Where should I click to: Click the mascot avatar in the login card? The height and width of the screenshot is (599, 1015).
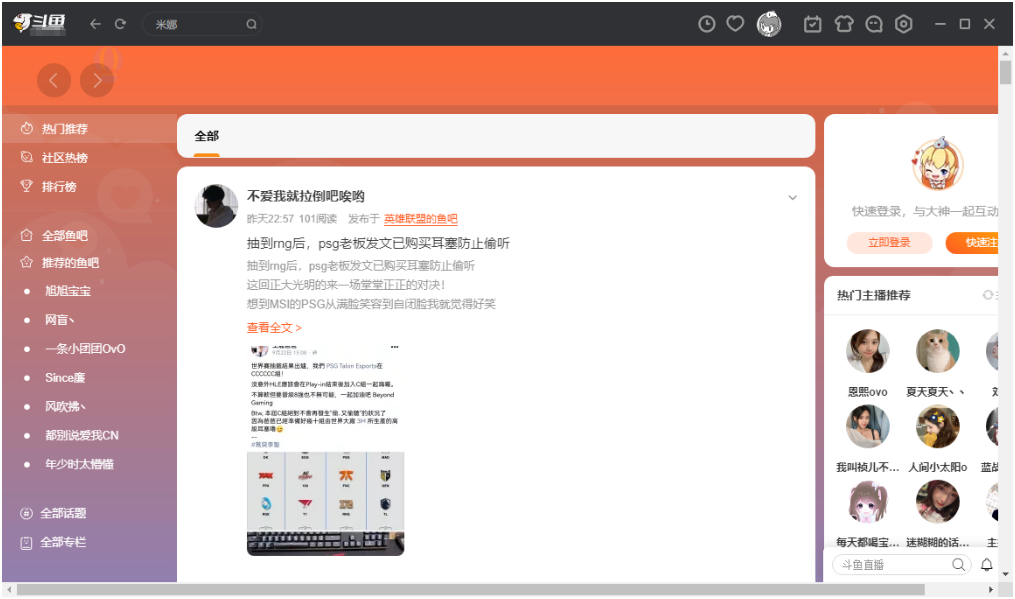937,164
